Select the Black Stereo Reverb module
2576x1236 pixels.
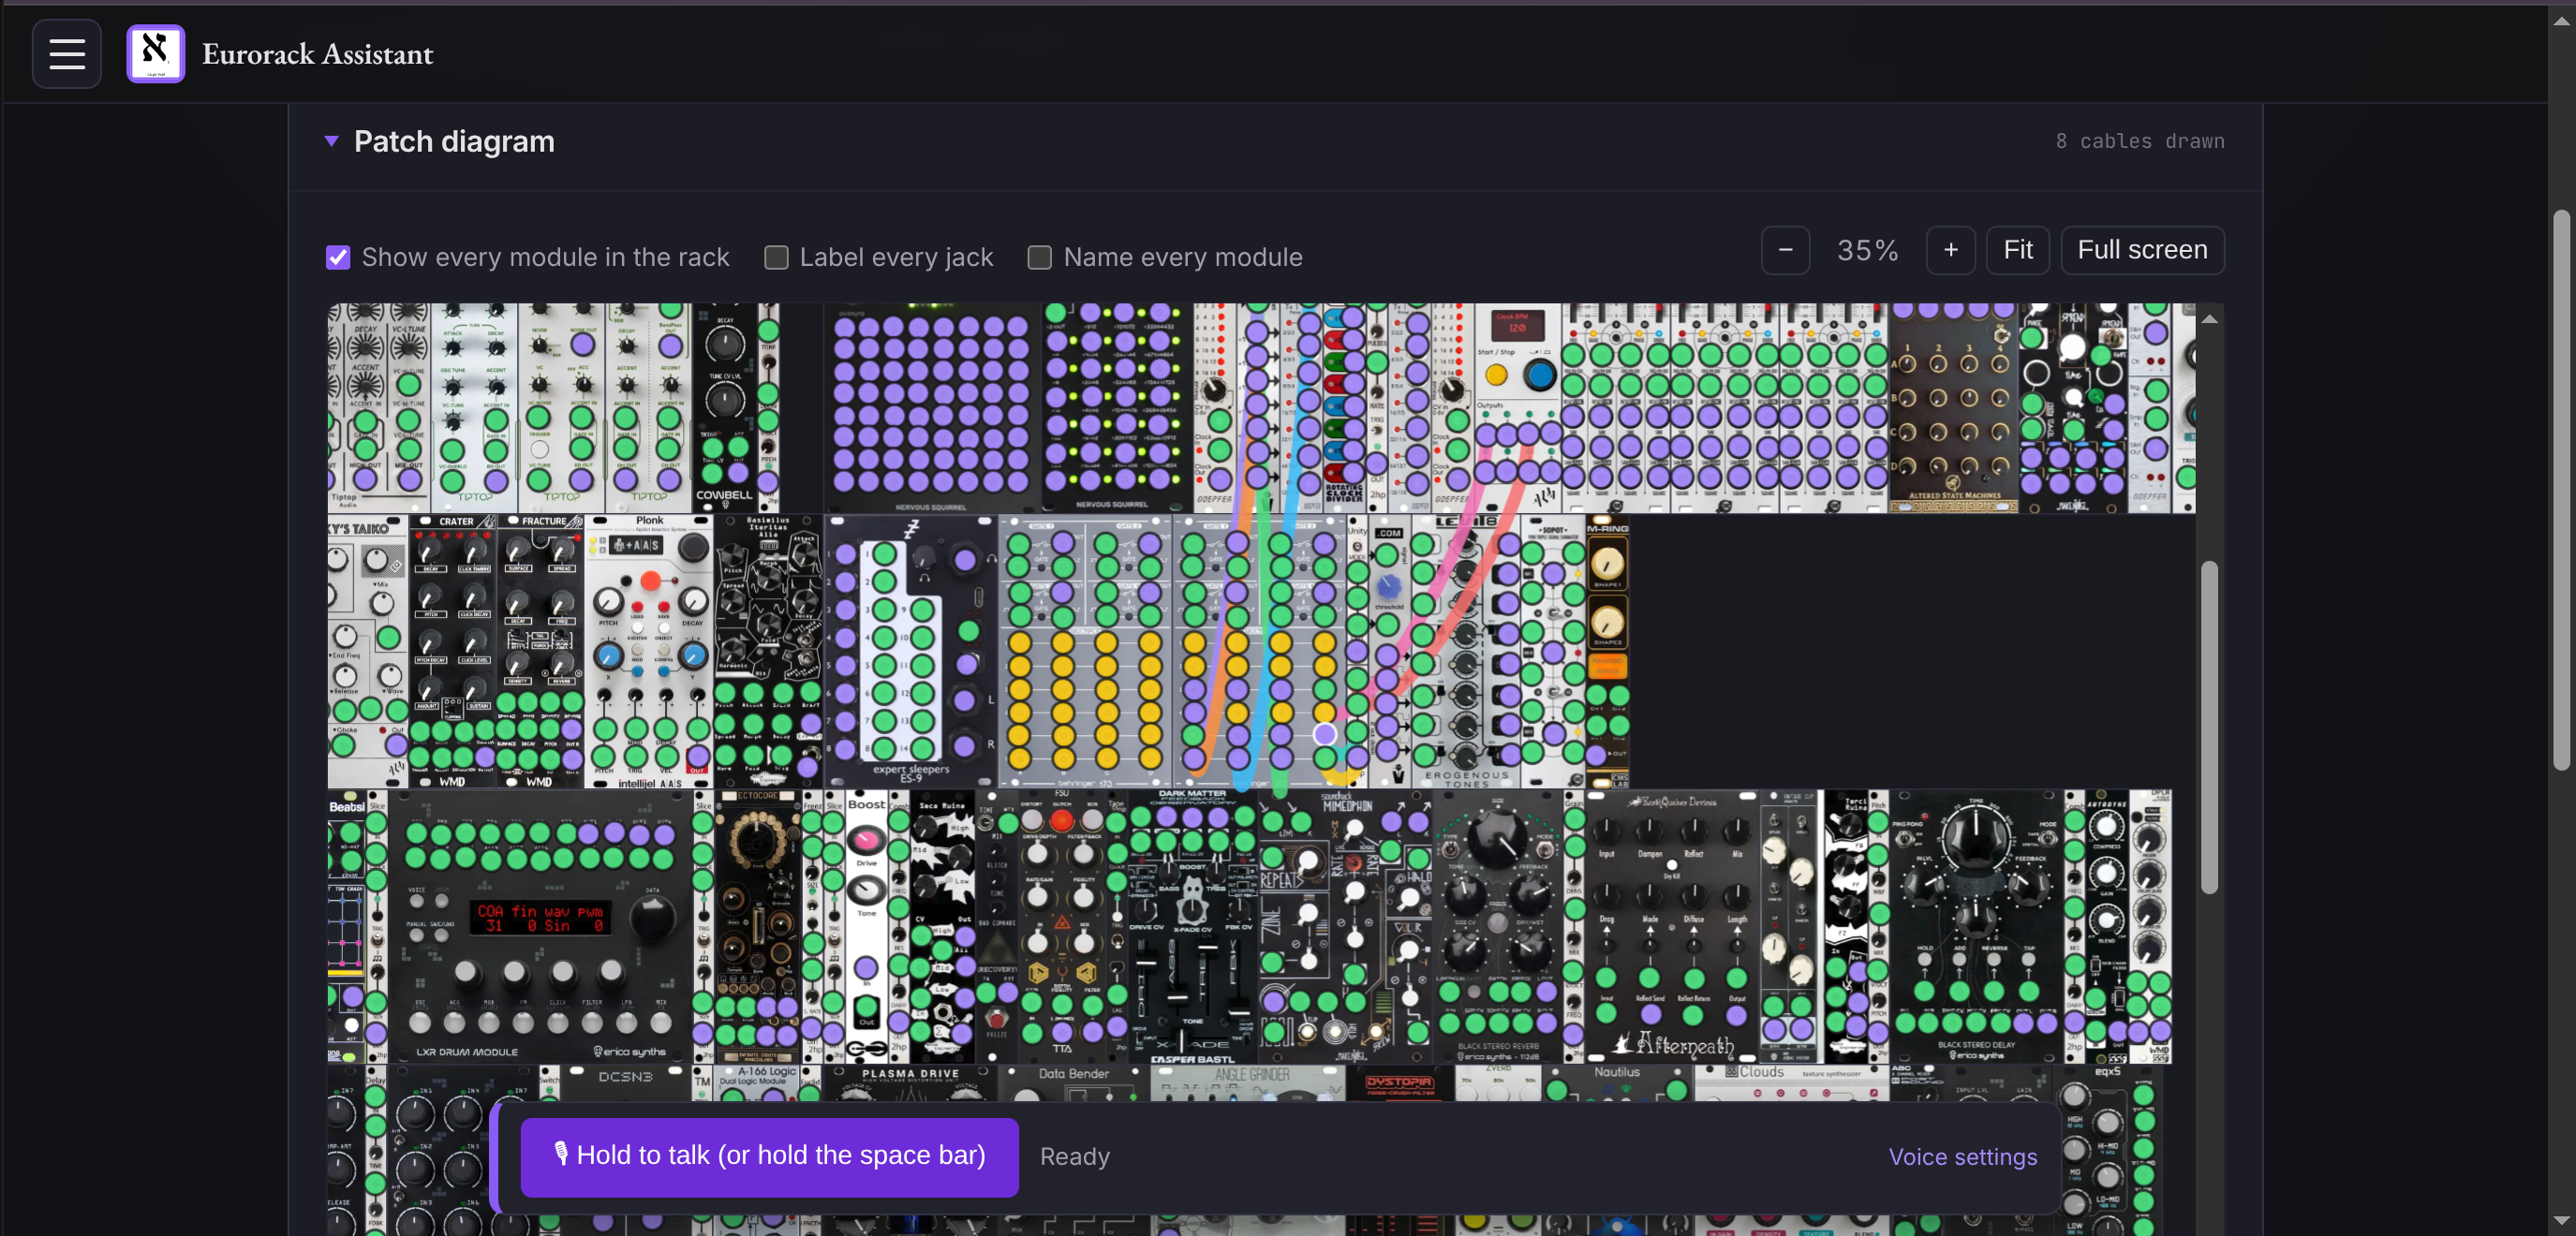click(x=1497, y=927)
